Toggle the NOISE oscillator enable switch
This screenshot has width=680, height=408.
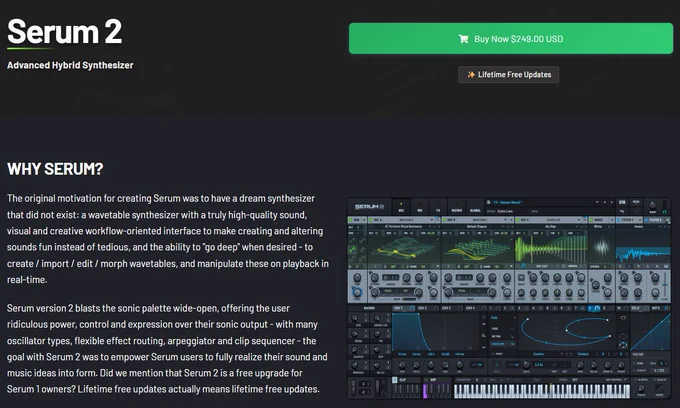(x=592, y=220)
